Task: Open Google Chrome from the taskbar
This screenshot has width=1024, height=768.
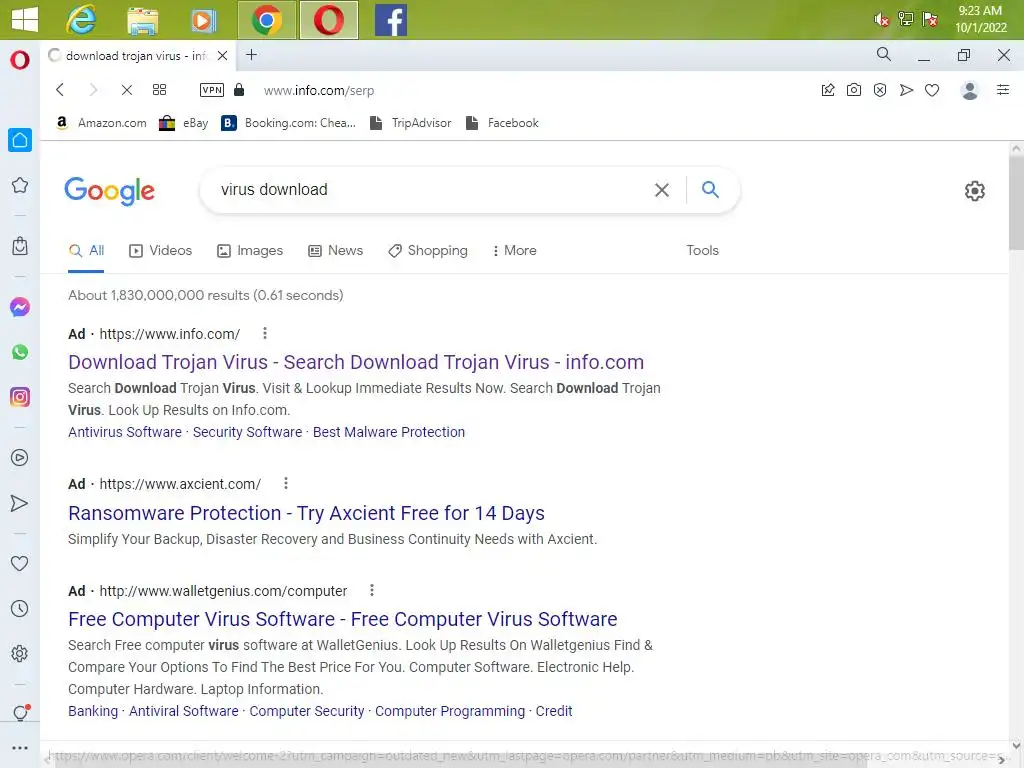Action: [x=266, y=20]
